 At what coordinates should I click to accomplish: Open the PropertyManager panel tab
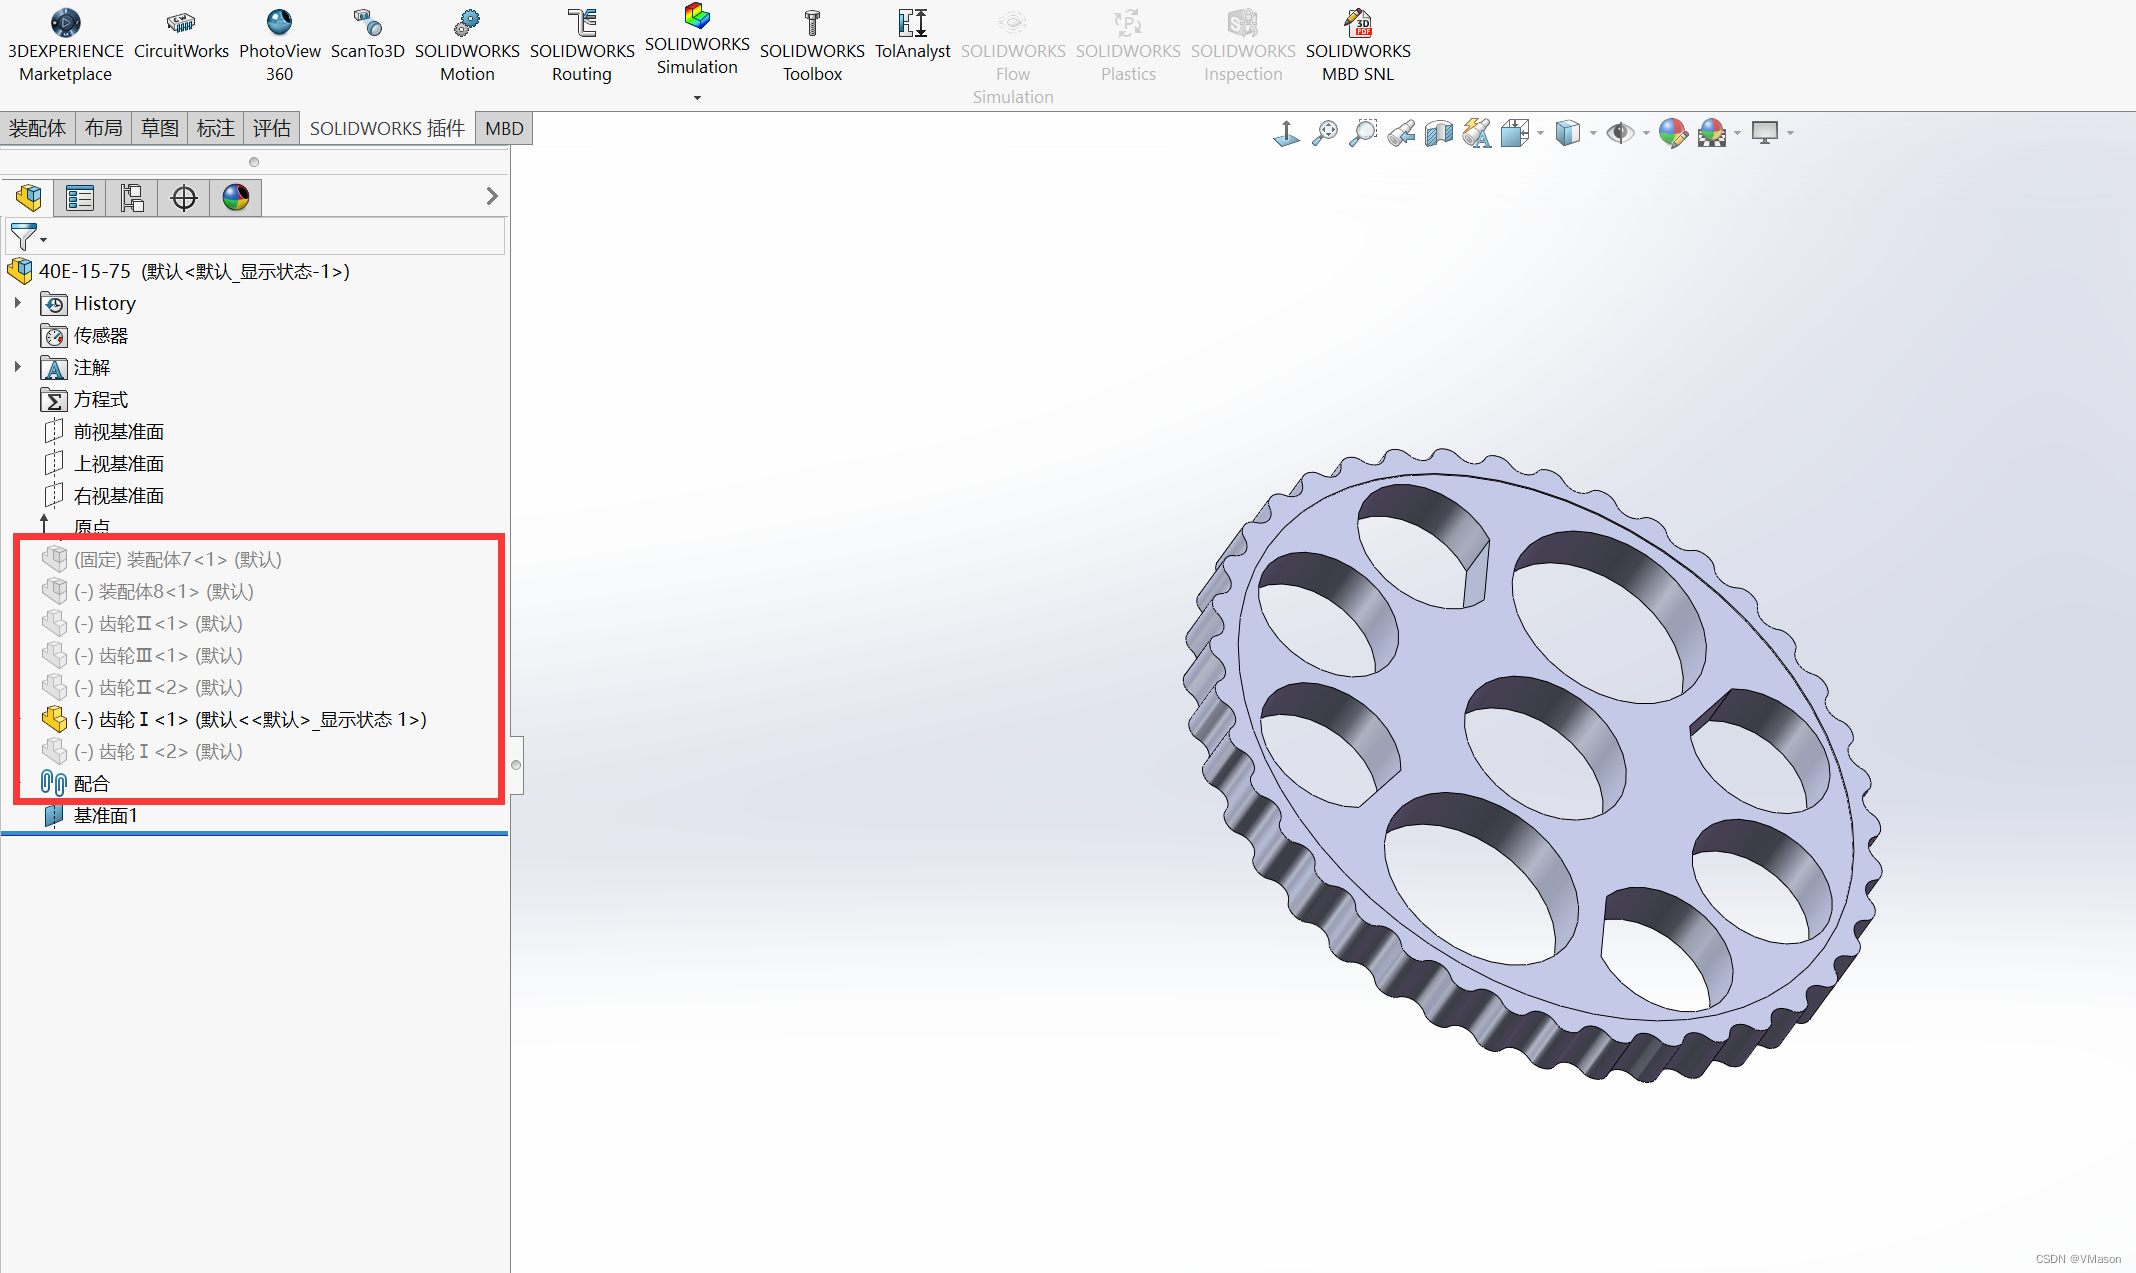click(79, 198)
